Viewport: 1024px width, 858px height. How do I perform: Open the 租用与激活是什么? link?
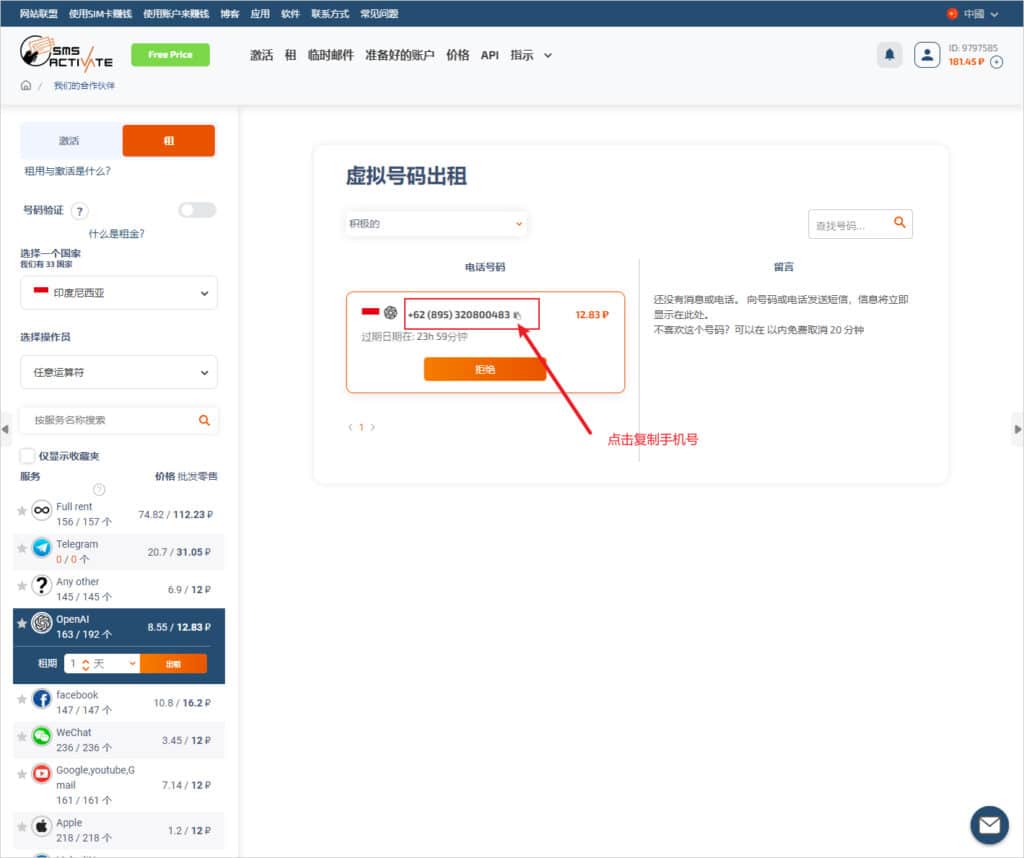(x=67, y=171)
